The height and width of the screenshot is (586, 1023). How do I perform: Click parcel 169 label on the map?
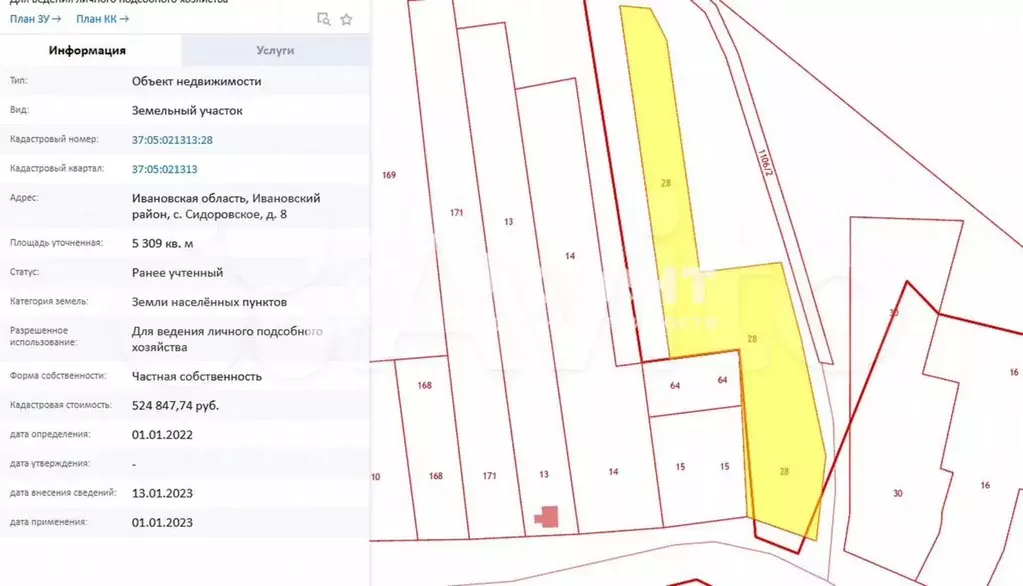pos(389,175)
